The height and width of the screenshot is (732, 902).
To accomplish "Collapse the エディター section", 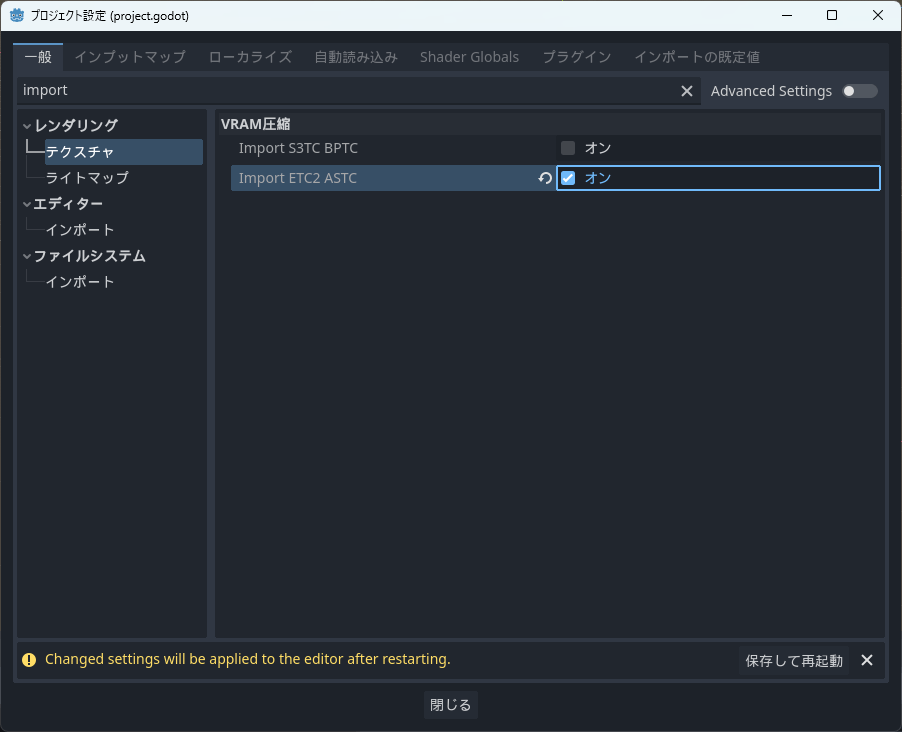I will 27,204.
